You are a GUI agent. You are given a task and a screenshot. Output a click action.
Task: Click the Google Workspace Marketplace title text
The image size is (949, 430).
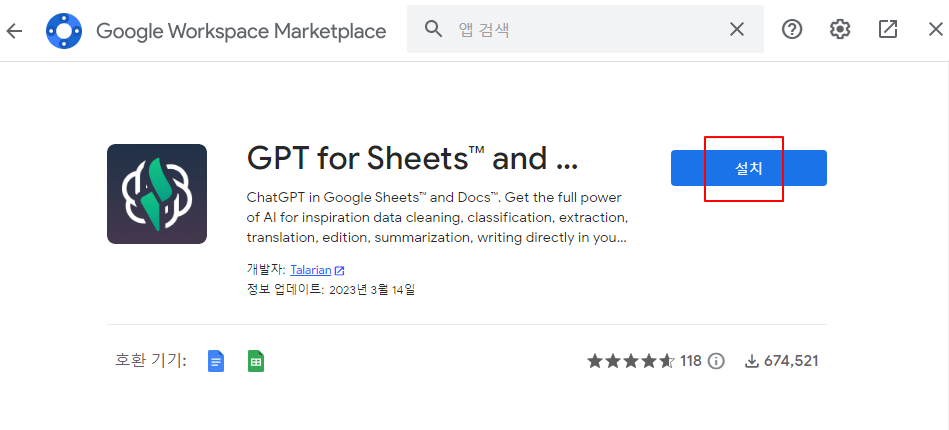click(241, 31)
